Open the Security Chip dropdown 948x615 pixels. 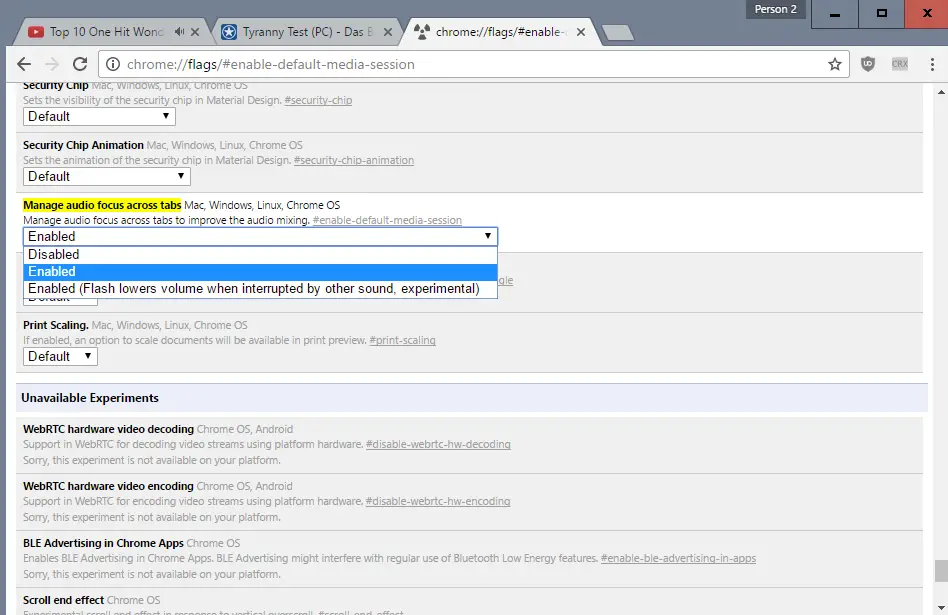point(99,116)
